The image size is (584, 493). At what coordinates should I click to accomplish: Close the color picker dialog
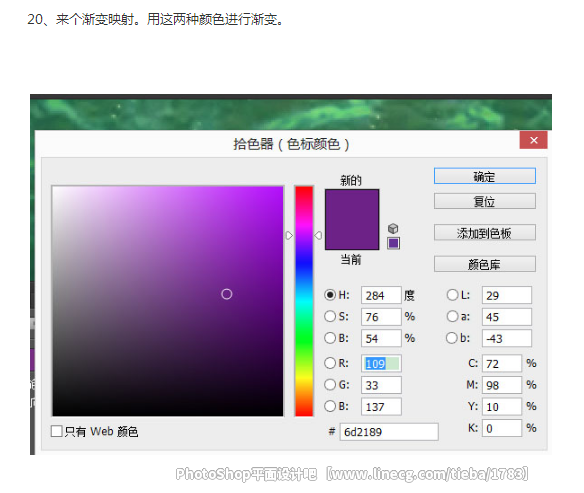(533, 140)
